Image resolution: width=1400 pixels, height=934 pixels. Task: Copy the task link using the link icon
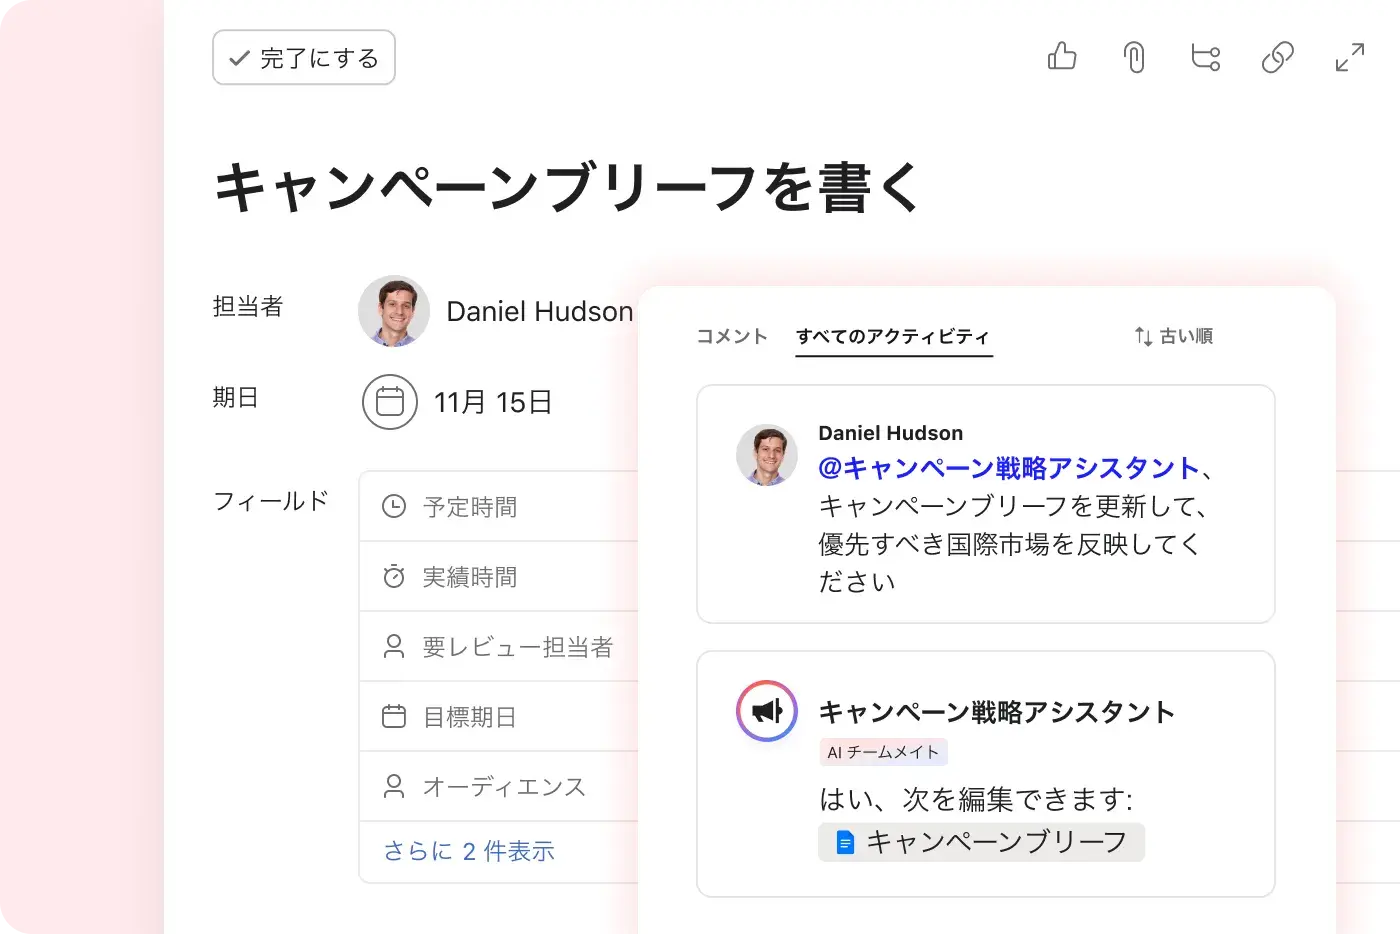coord(1277,57)
